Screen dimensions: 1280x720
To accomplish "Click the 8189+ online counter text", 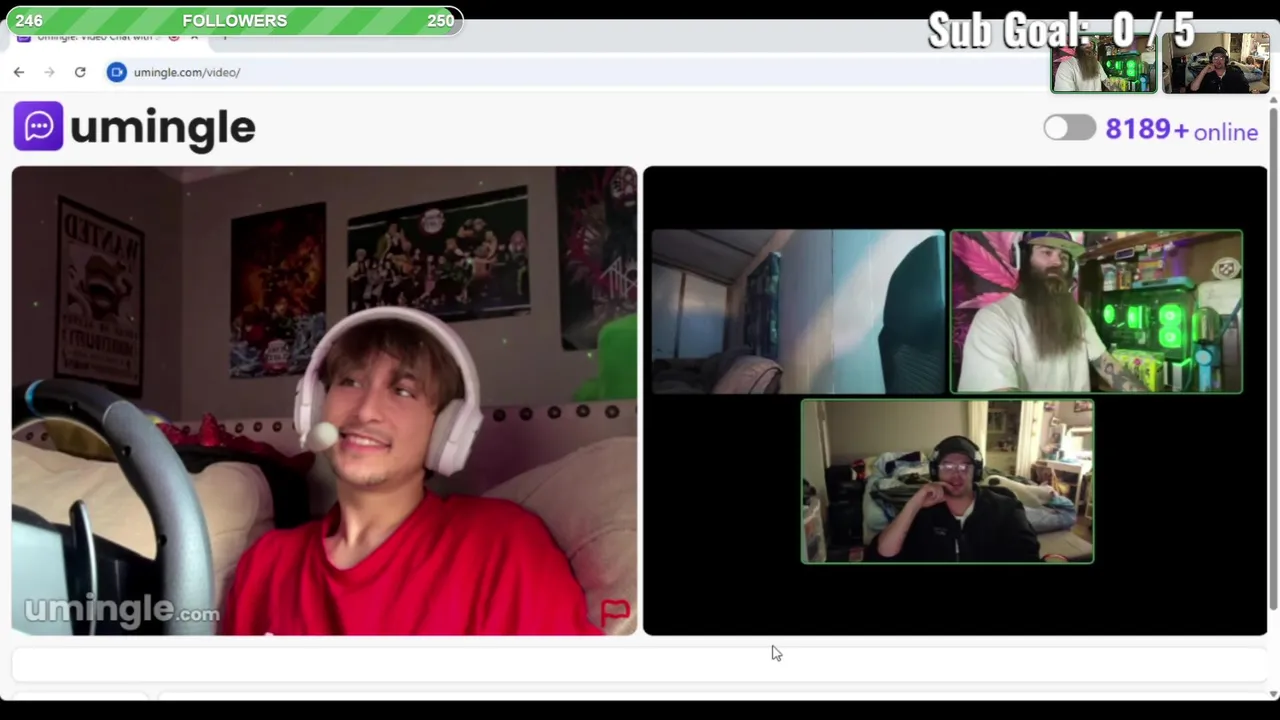I will tap(1181, 130).
